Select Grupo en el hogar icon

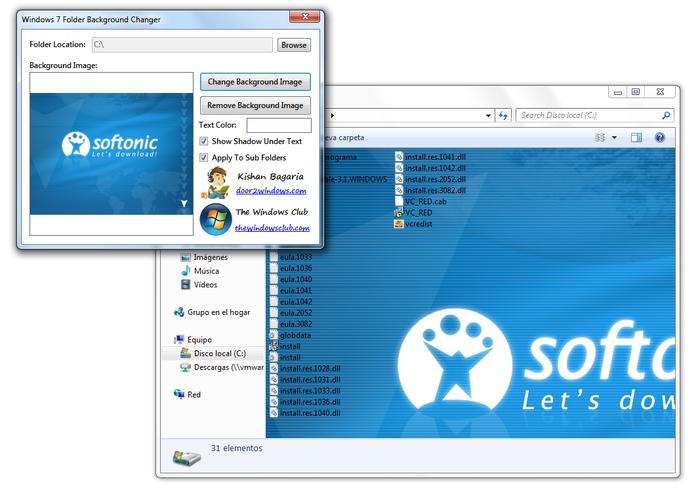click(x=179, y=312)
